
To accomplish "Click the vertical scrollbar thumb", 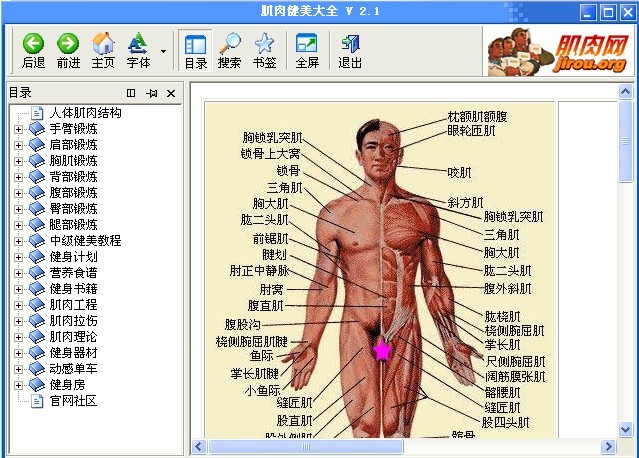I will (626, 141).
